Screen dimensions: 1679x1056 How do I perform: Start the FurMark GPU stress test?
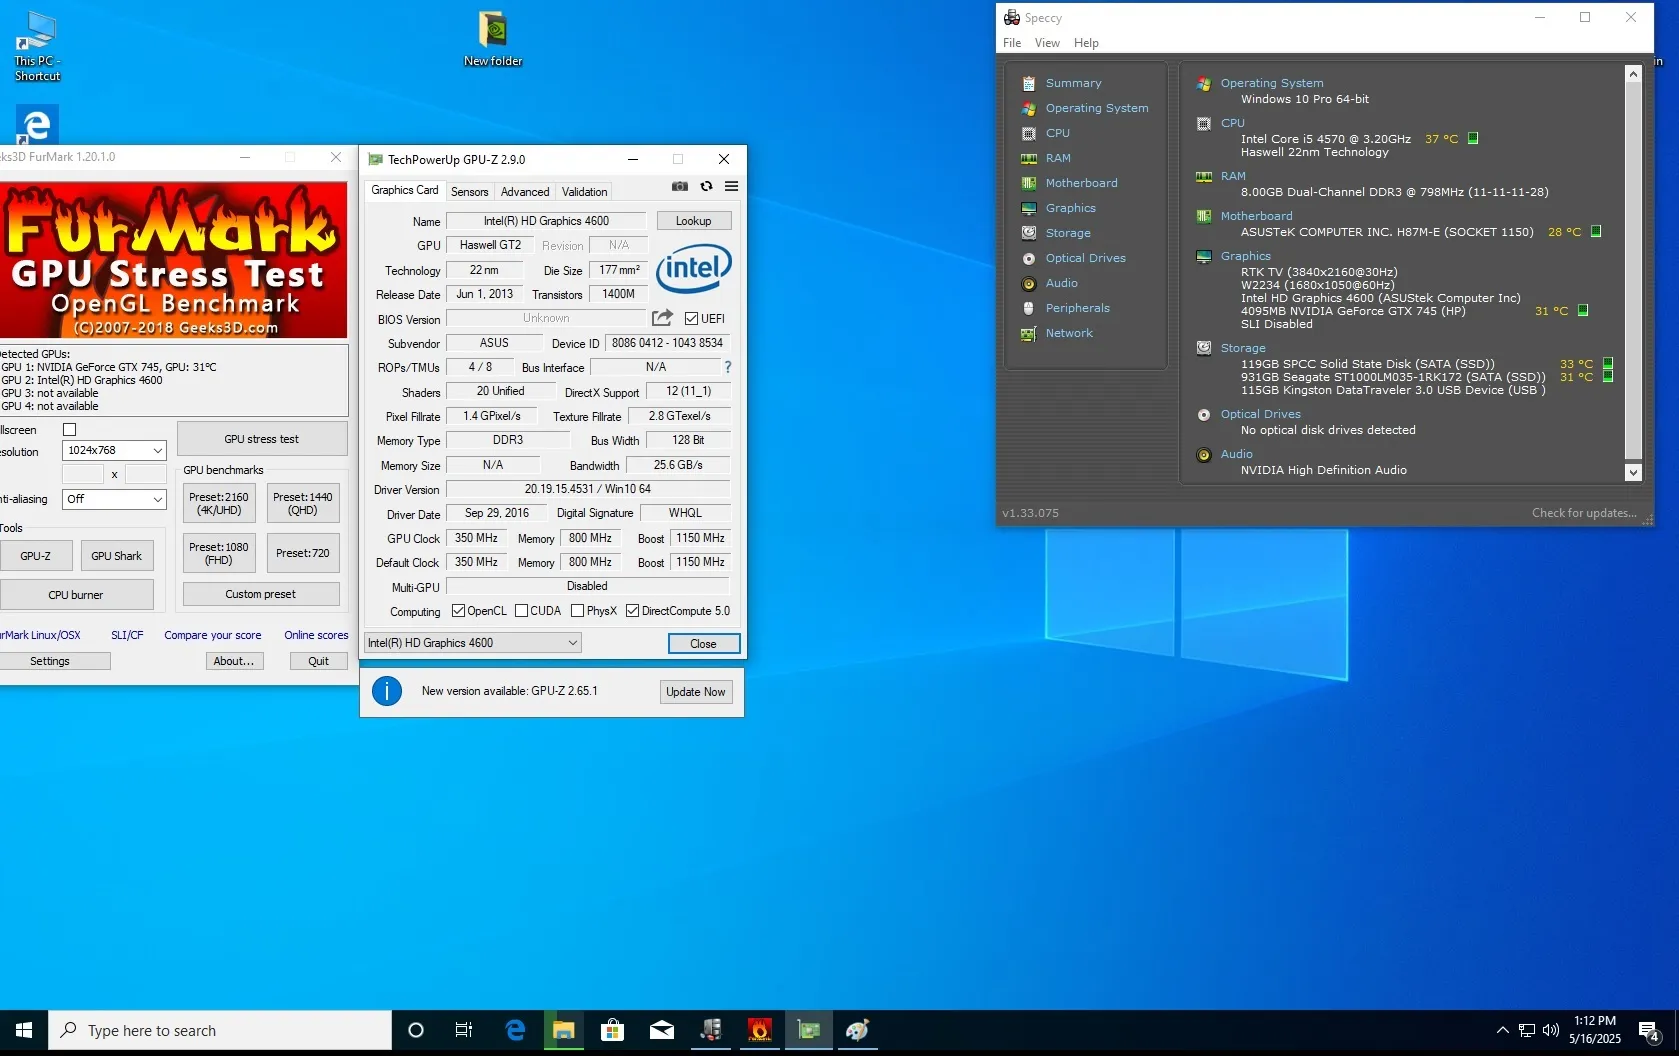pyautogui.click(x=262, y=439)
